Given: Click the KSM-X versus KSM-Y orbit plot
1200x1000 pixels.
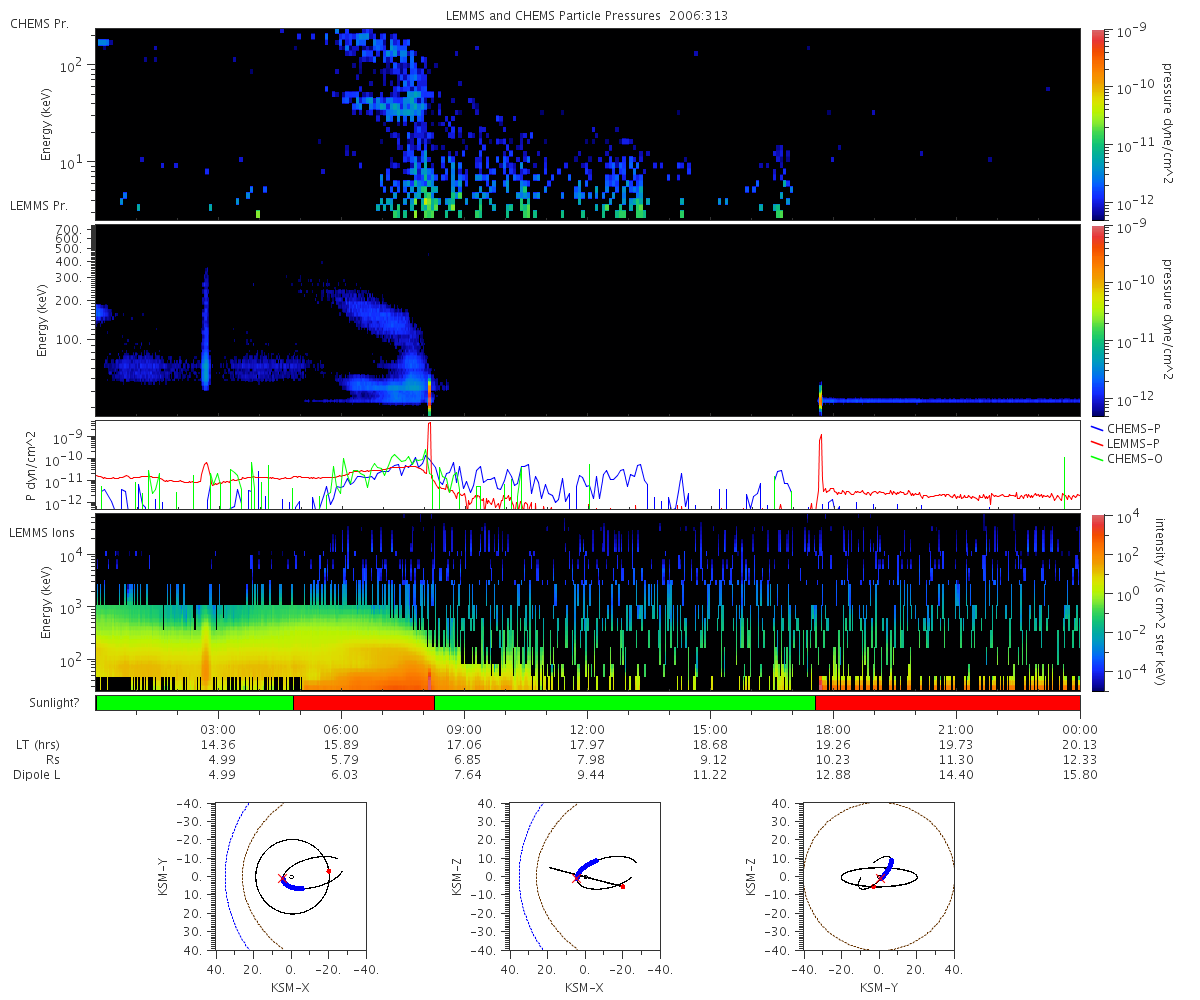Looking at the screenshot, I should 290,876.
